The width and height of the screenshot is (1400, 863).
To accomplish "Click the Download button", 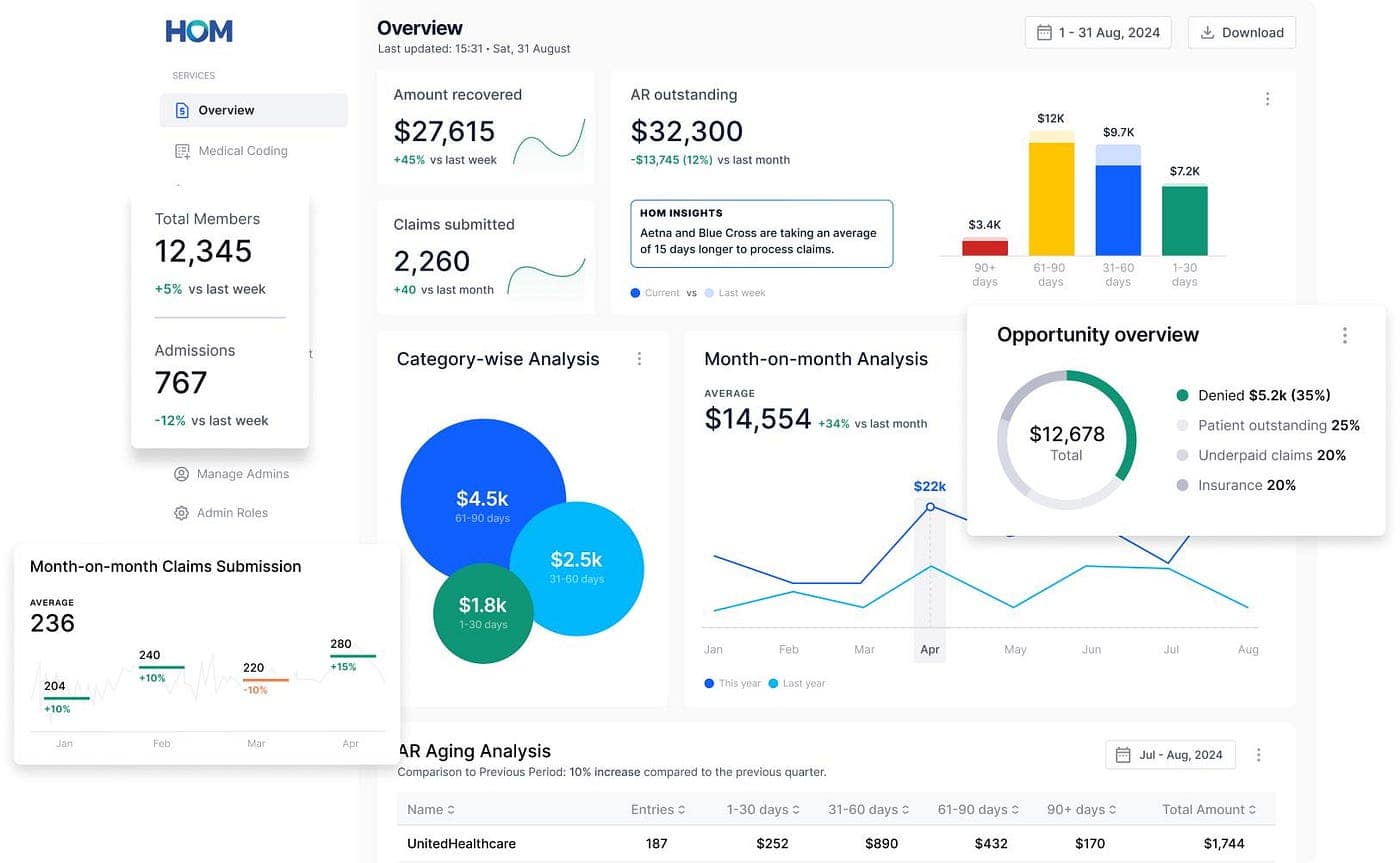I will click(x=1242, y=32).
